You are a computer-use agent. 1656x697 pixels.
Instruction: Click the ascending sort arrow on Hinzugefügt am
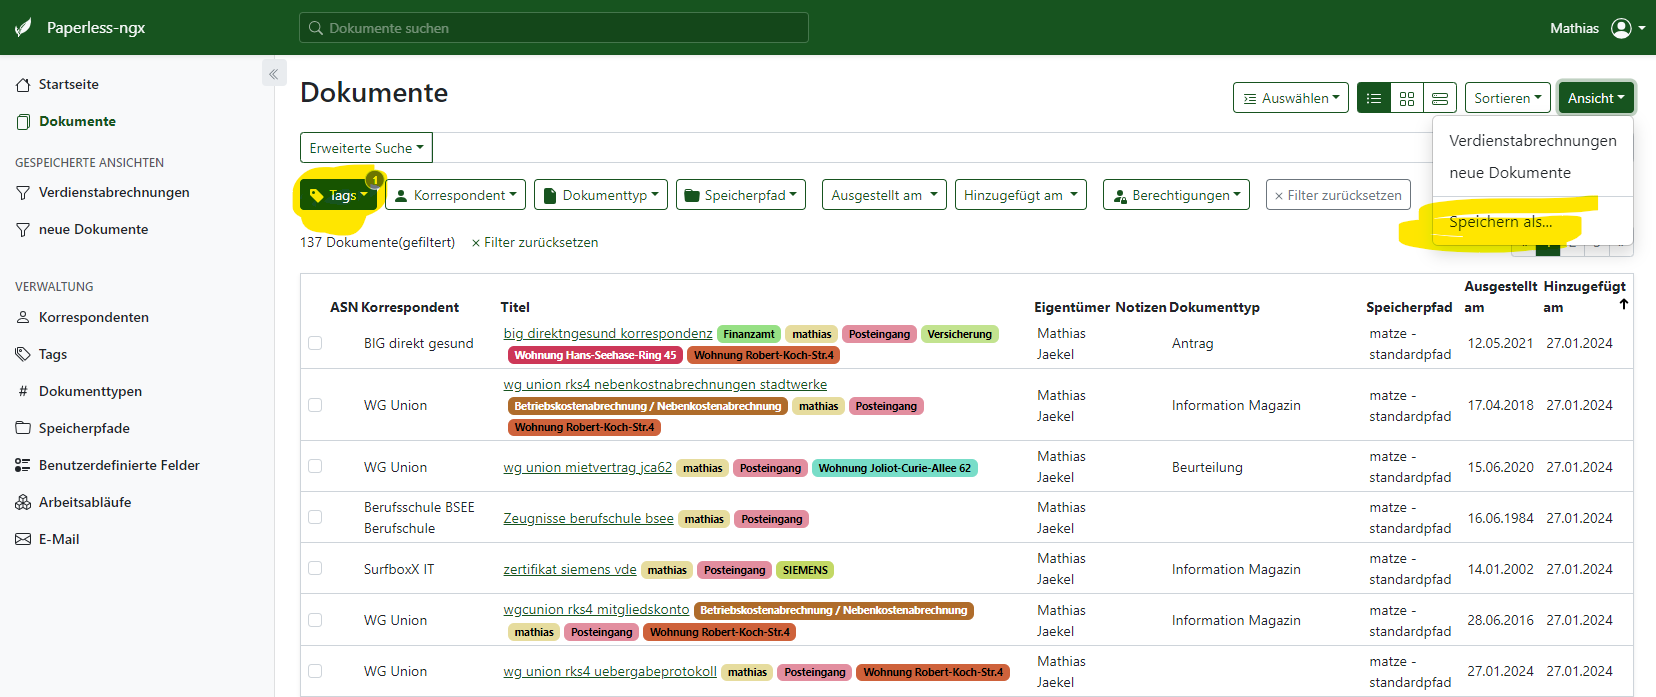1624,304
